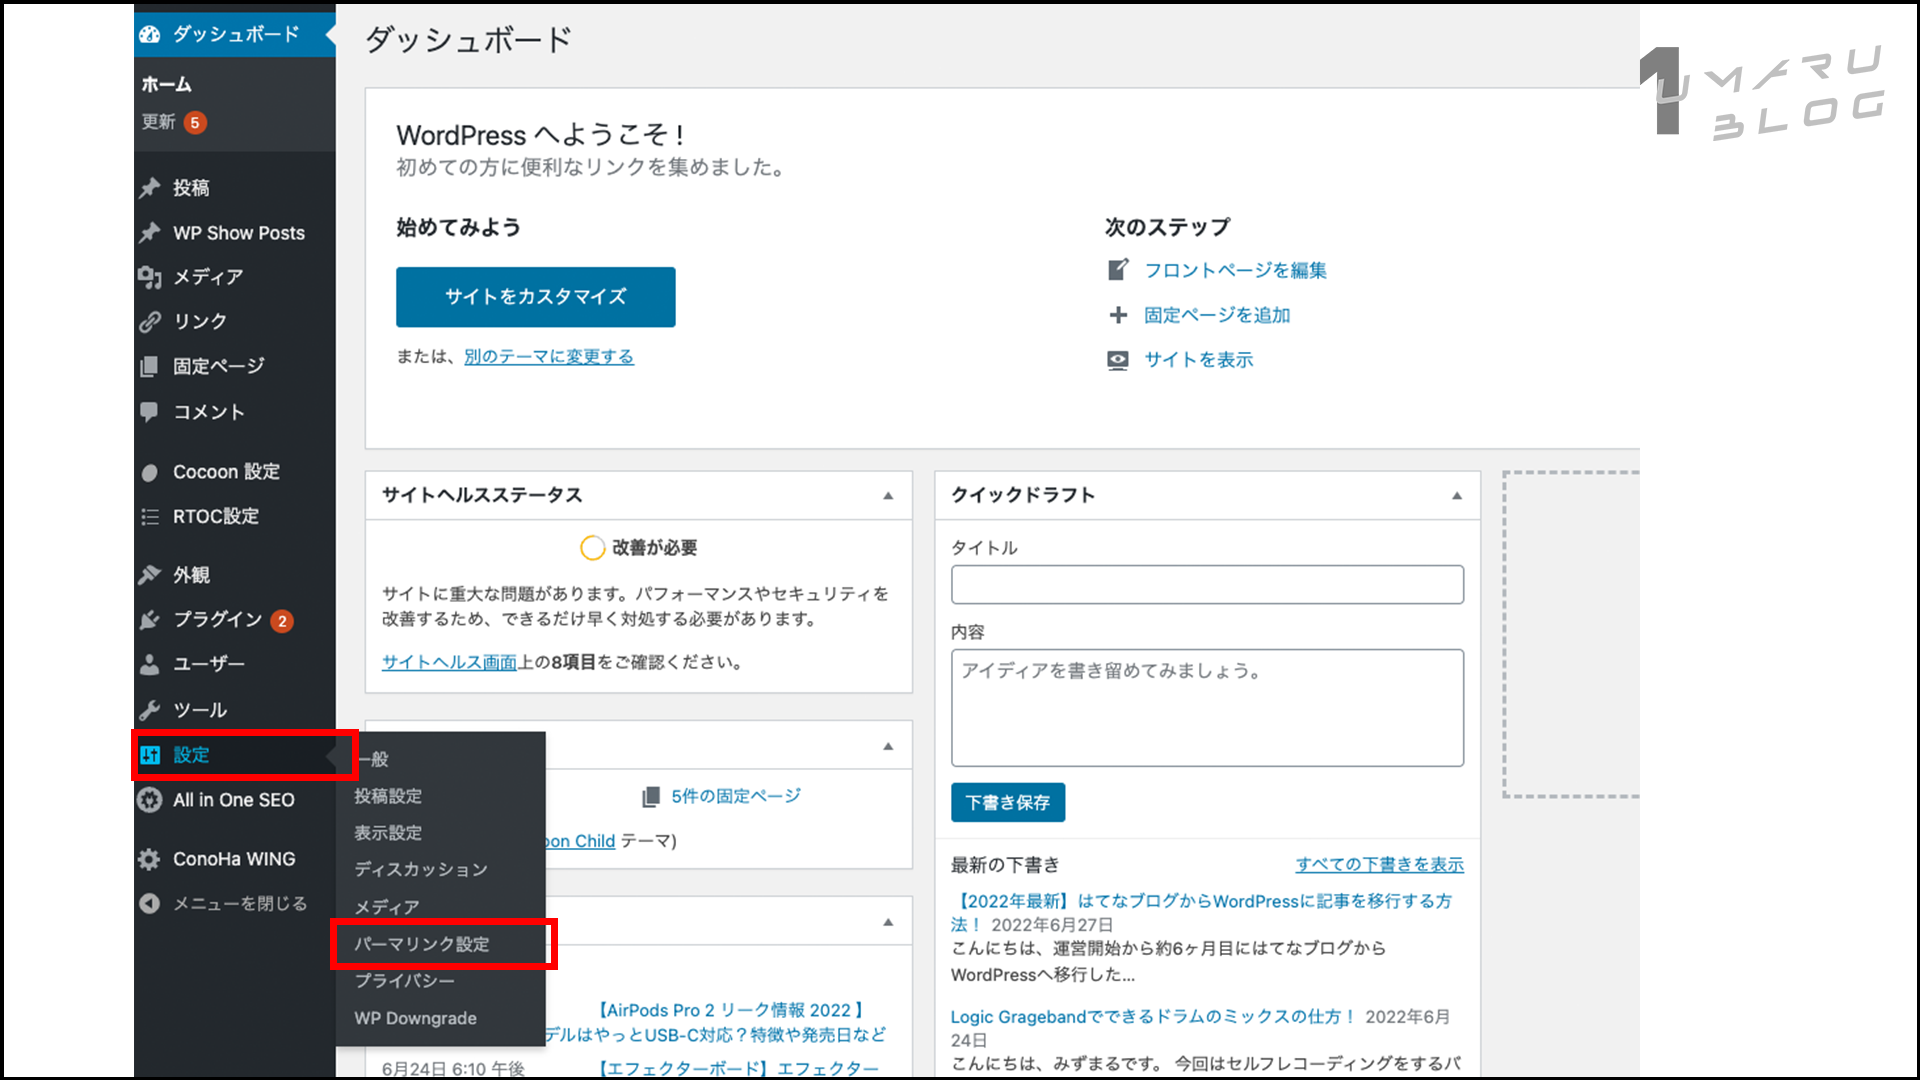Image resolution: width=1920 pixels, height=1080 pixels.
Task: Collapse the クイックドラフト panel
Action: (x=1457, y=496)
